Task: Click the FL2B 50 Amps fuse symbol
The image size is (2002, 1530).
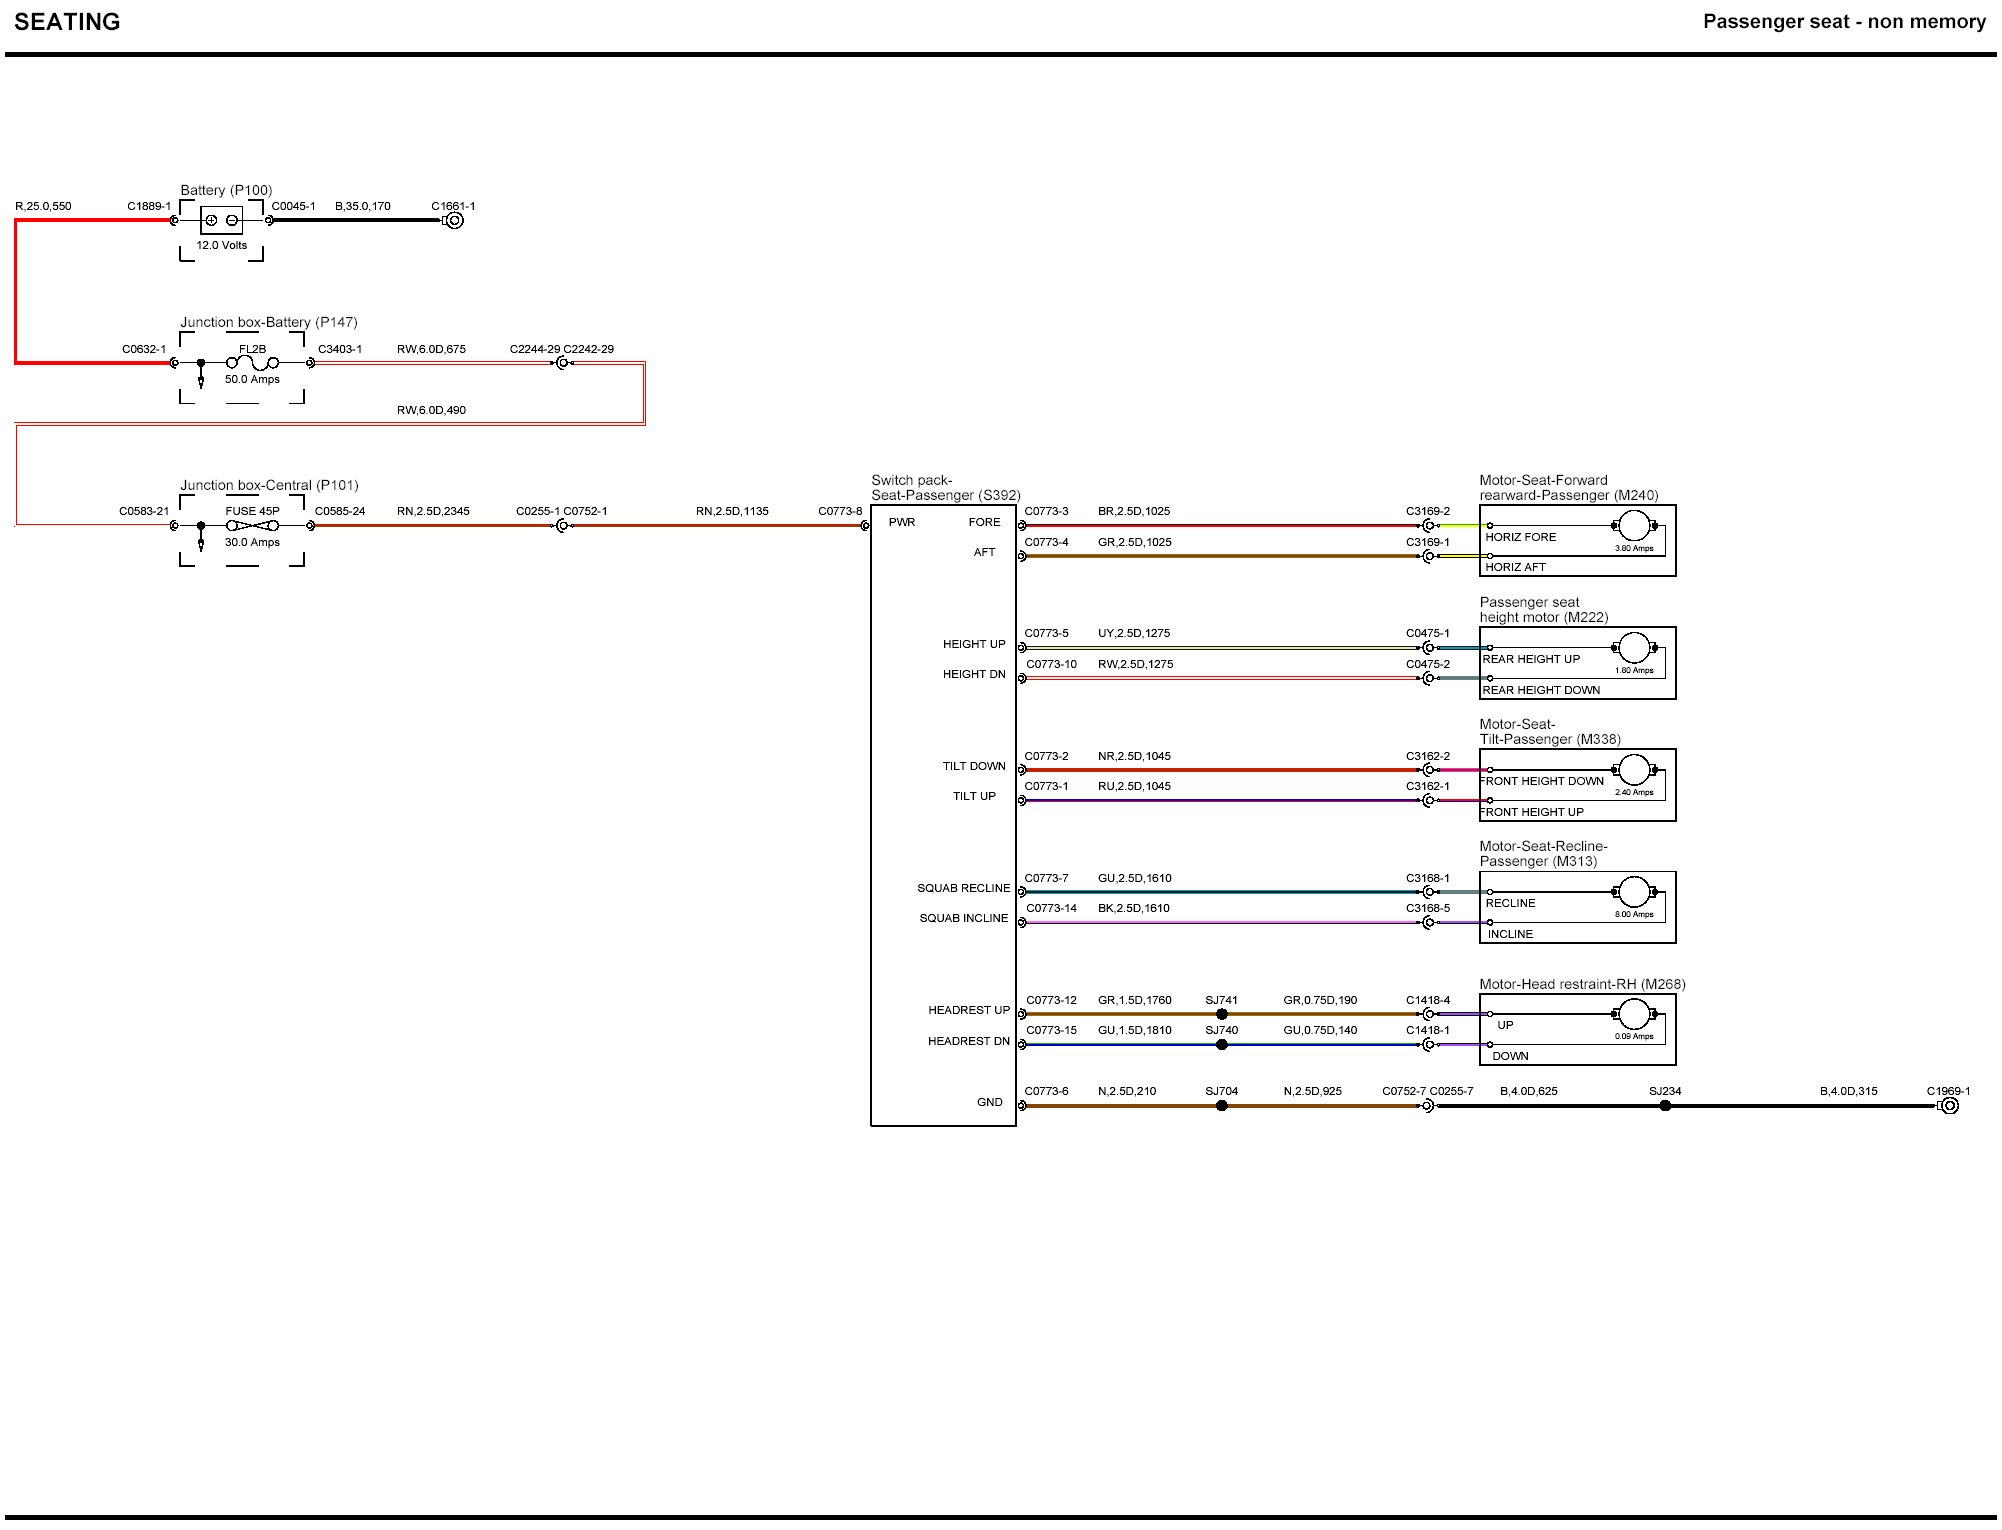Action: pyautogui.click(x=252, y=363)
